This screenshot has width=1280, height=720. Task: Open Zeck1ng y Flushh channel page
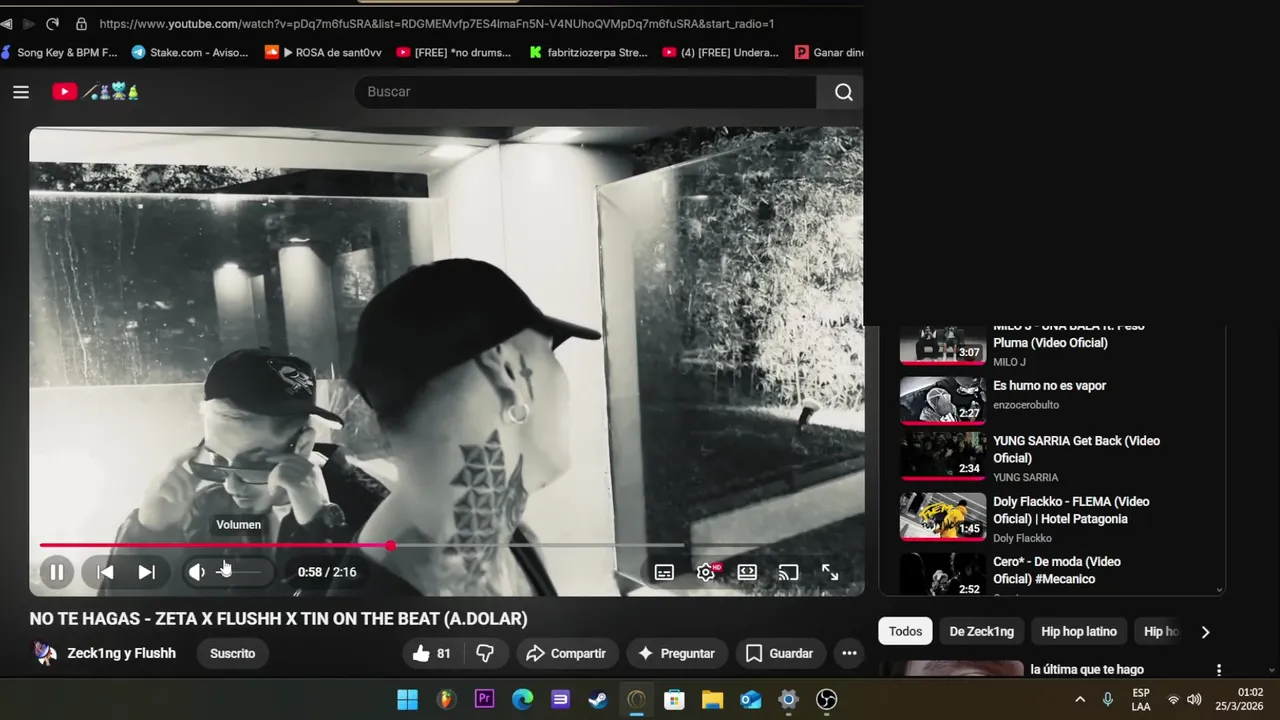pyautogui.click(x=121, y=653)
